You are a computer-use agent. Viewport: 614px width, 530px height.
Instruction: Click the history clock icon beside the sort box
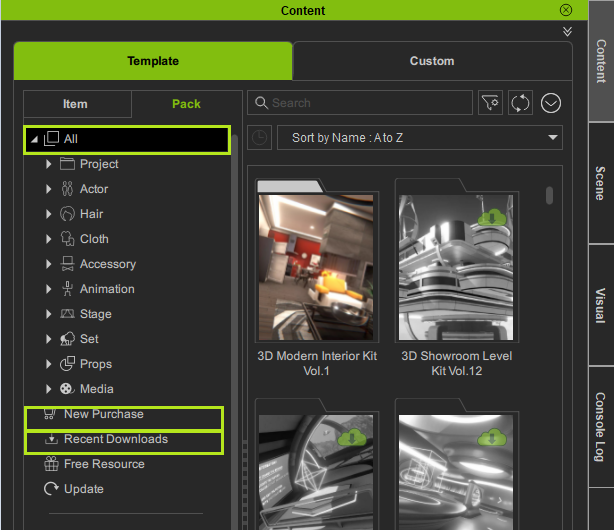[259, 137]
